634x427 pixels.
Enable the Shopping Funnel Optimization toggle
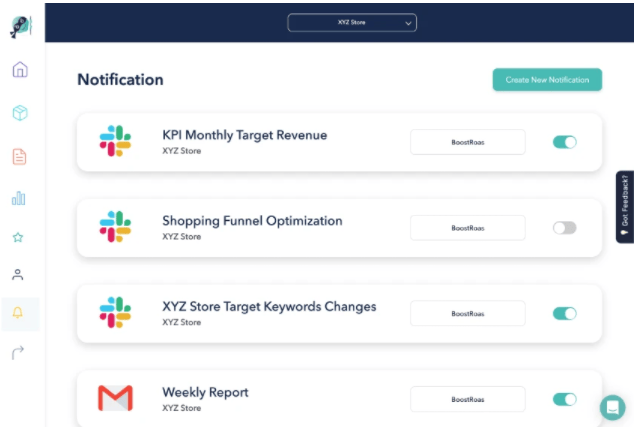[564, 228]
